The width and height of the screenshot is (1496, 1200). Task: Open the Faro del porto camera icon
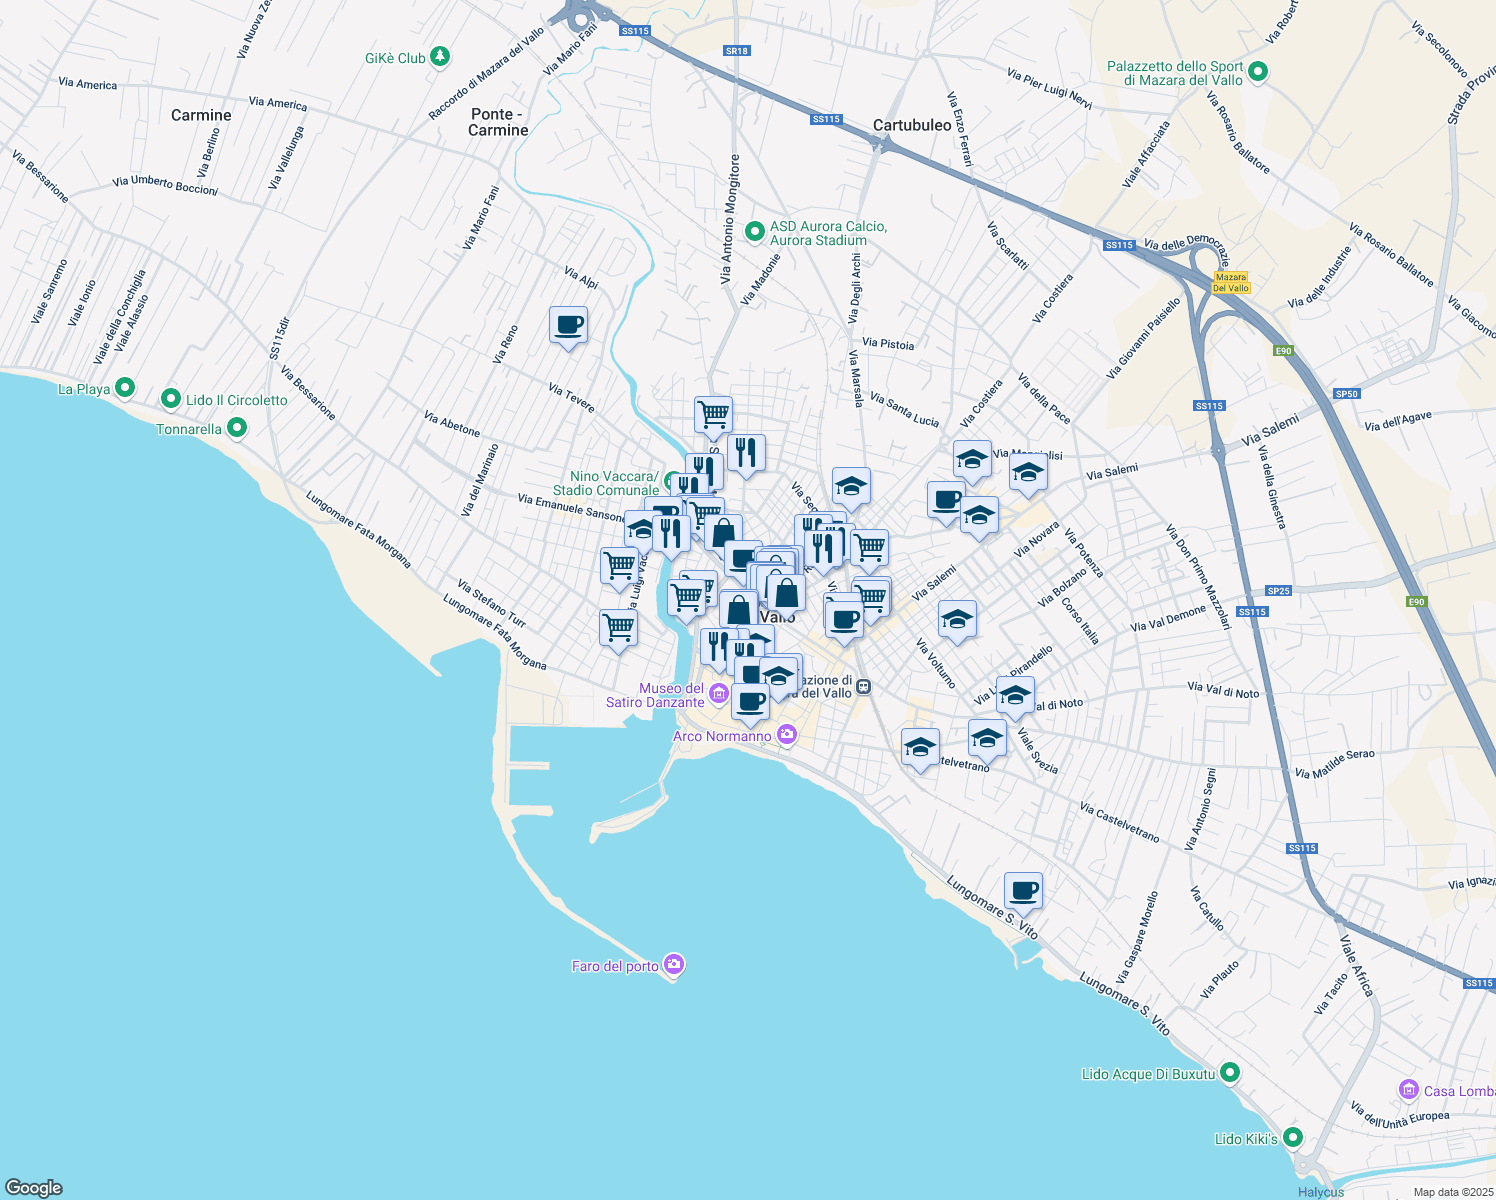coord(674,965)
